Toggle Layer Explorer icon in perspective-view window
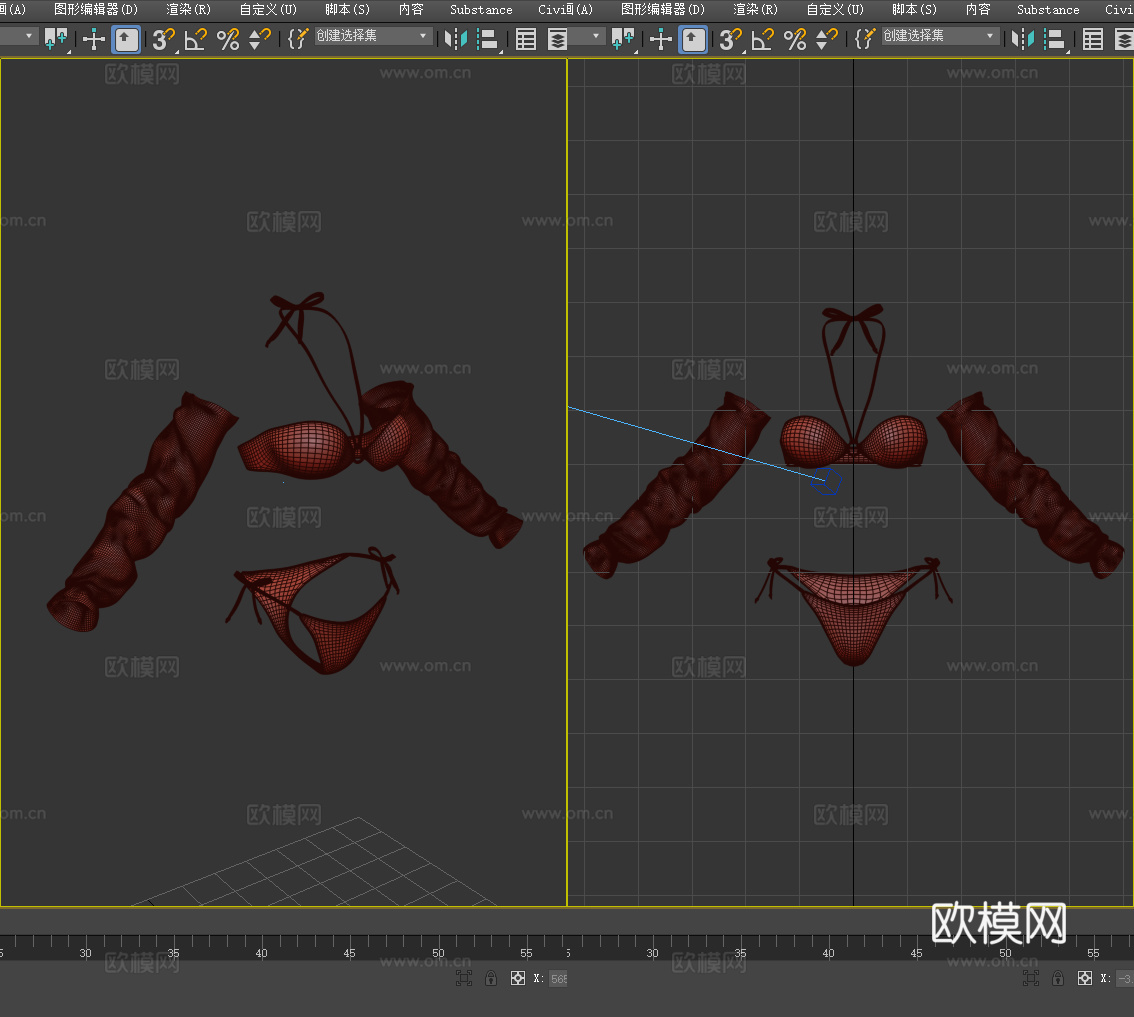 [x=557, y=39]
